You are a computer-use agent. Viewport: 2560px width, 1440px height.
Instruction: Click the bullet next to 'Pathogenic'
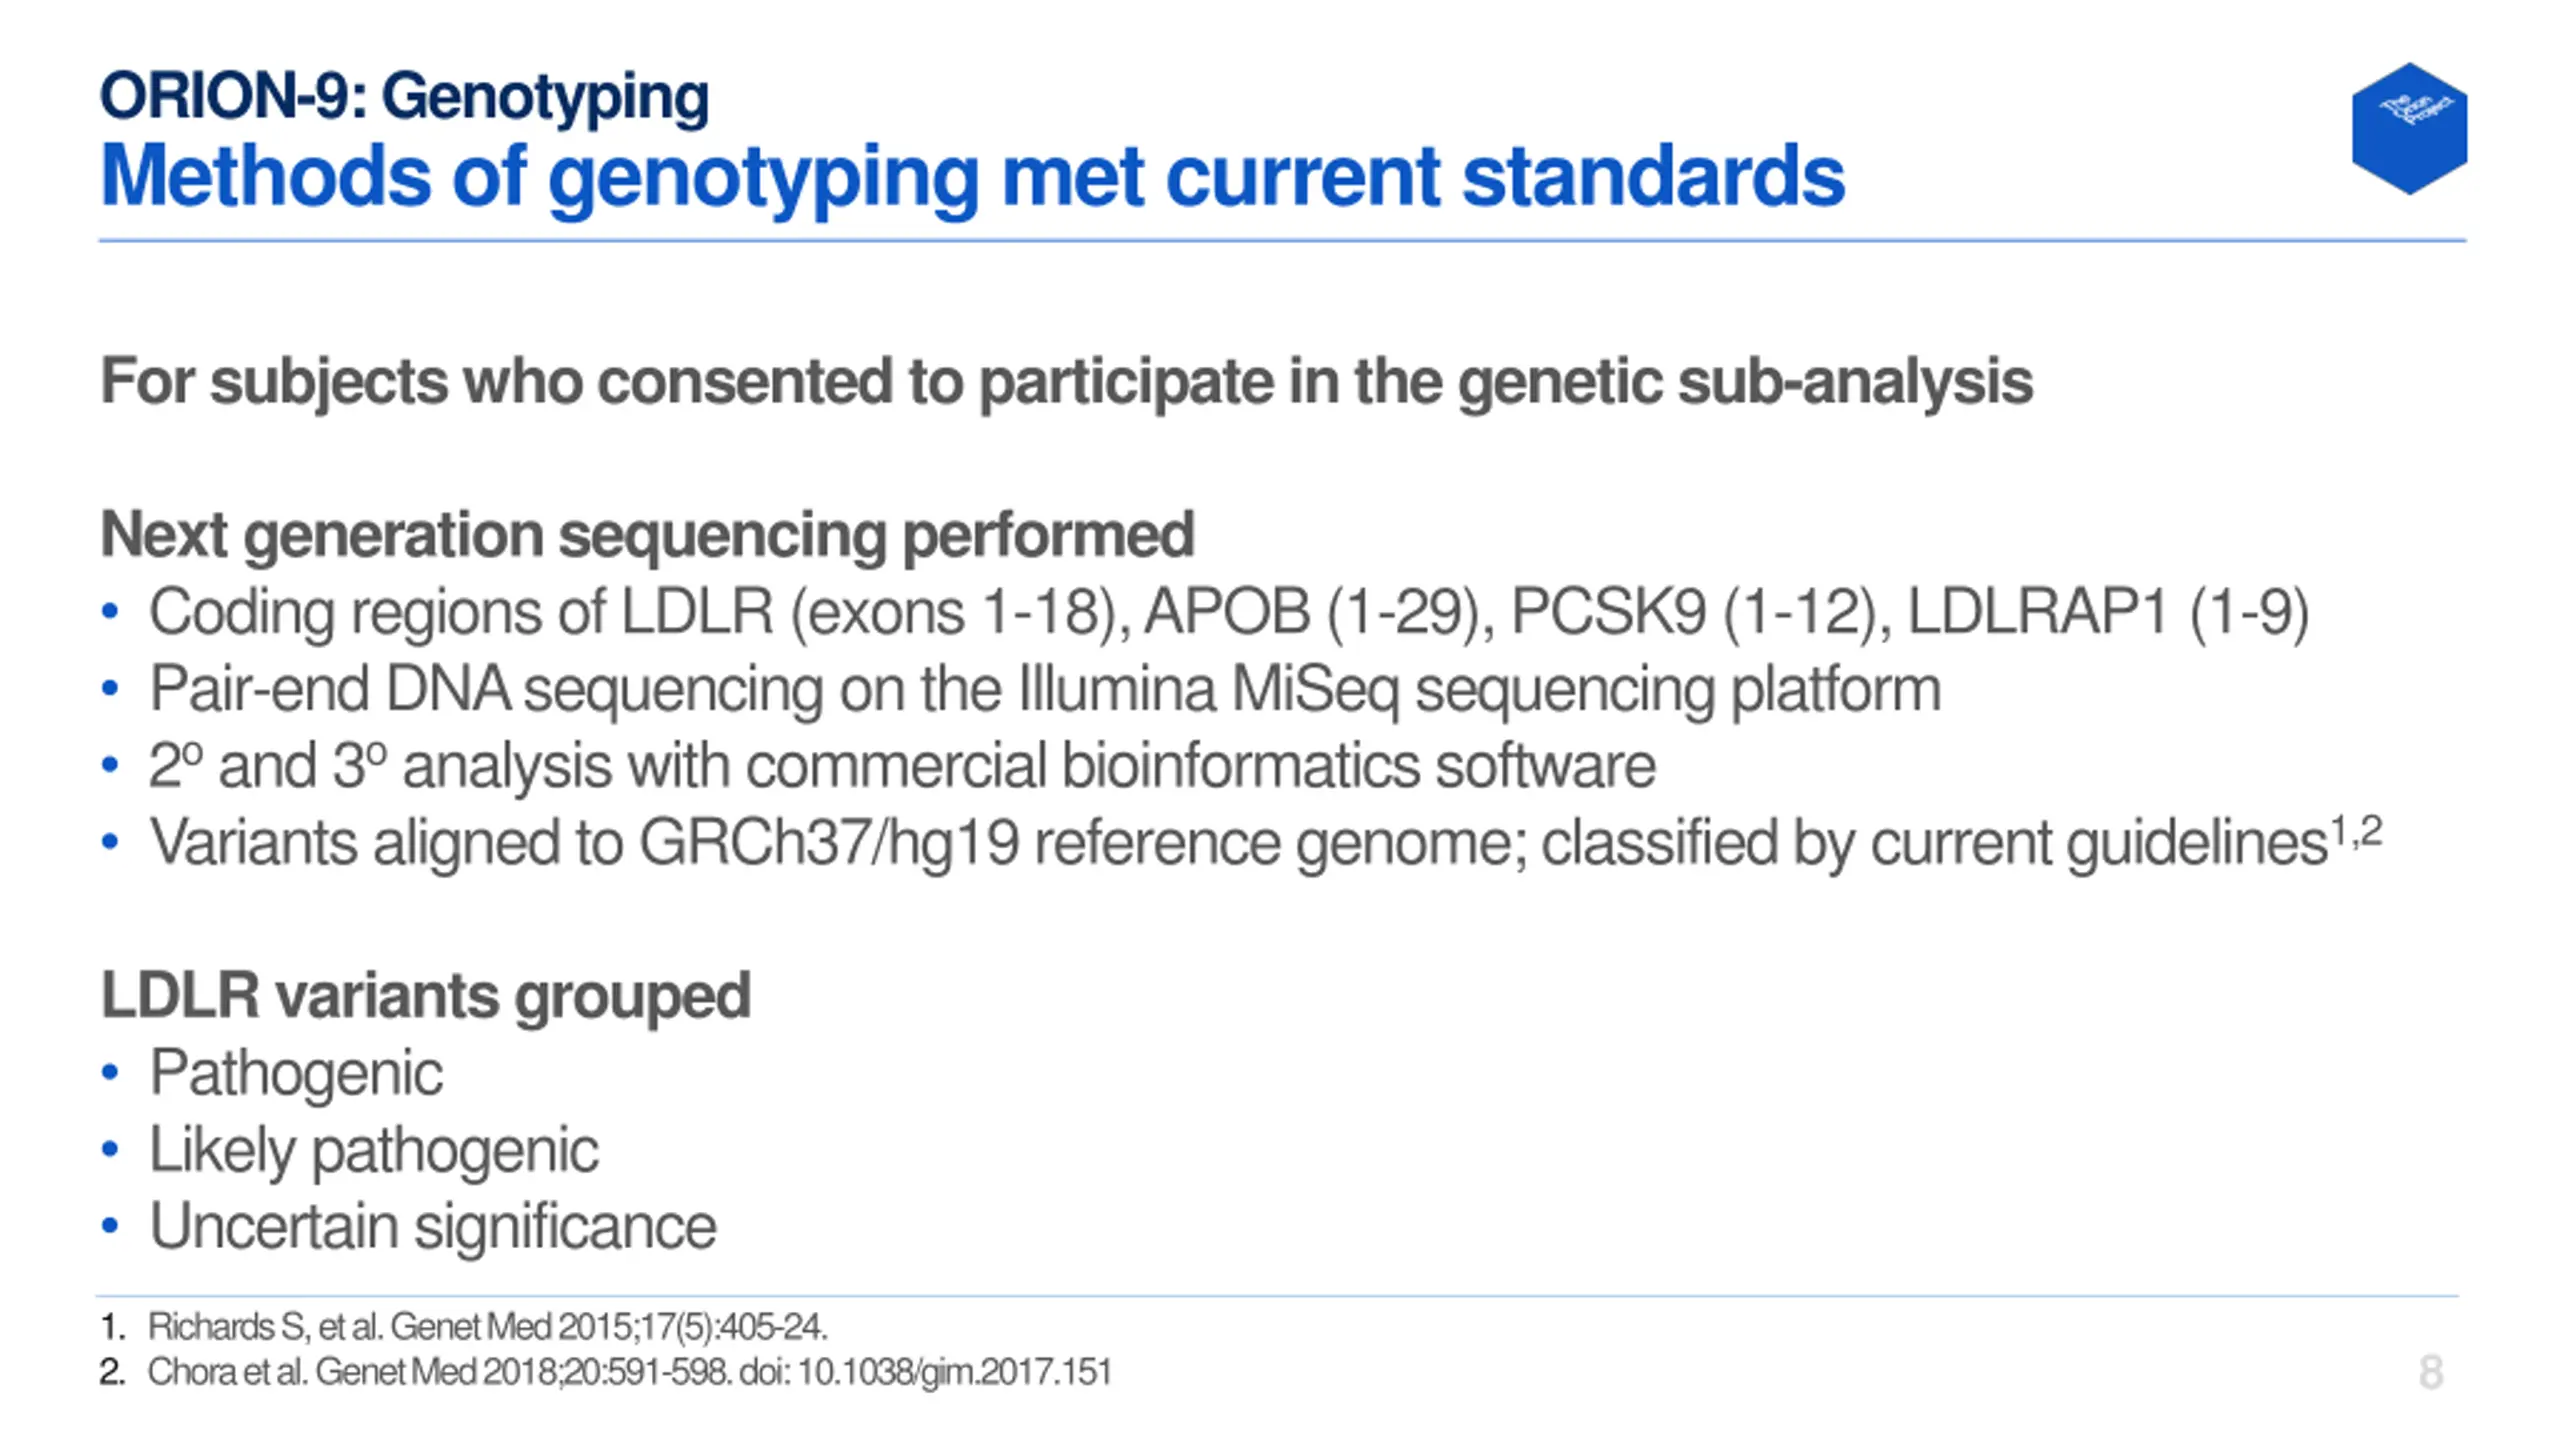pyautogui.click(x=110, y=1073)
